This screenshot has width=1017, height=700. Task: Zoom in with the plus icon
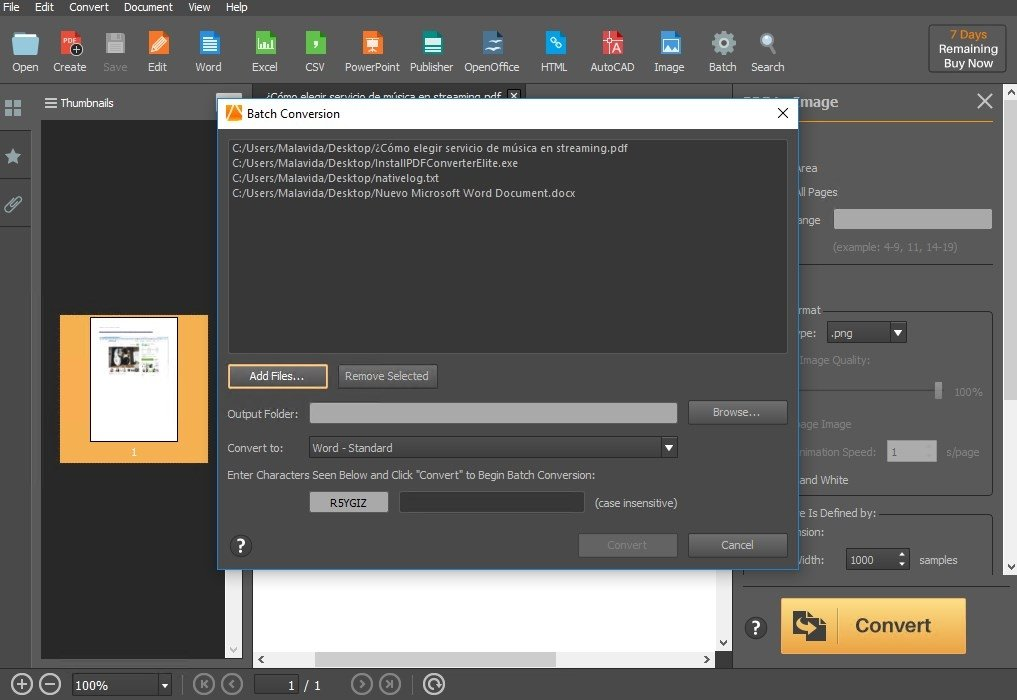(x=21, y=684)
